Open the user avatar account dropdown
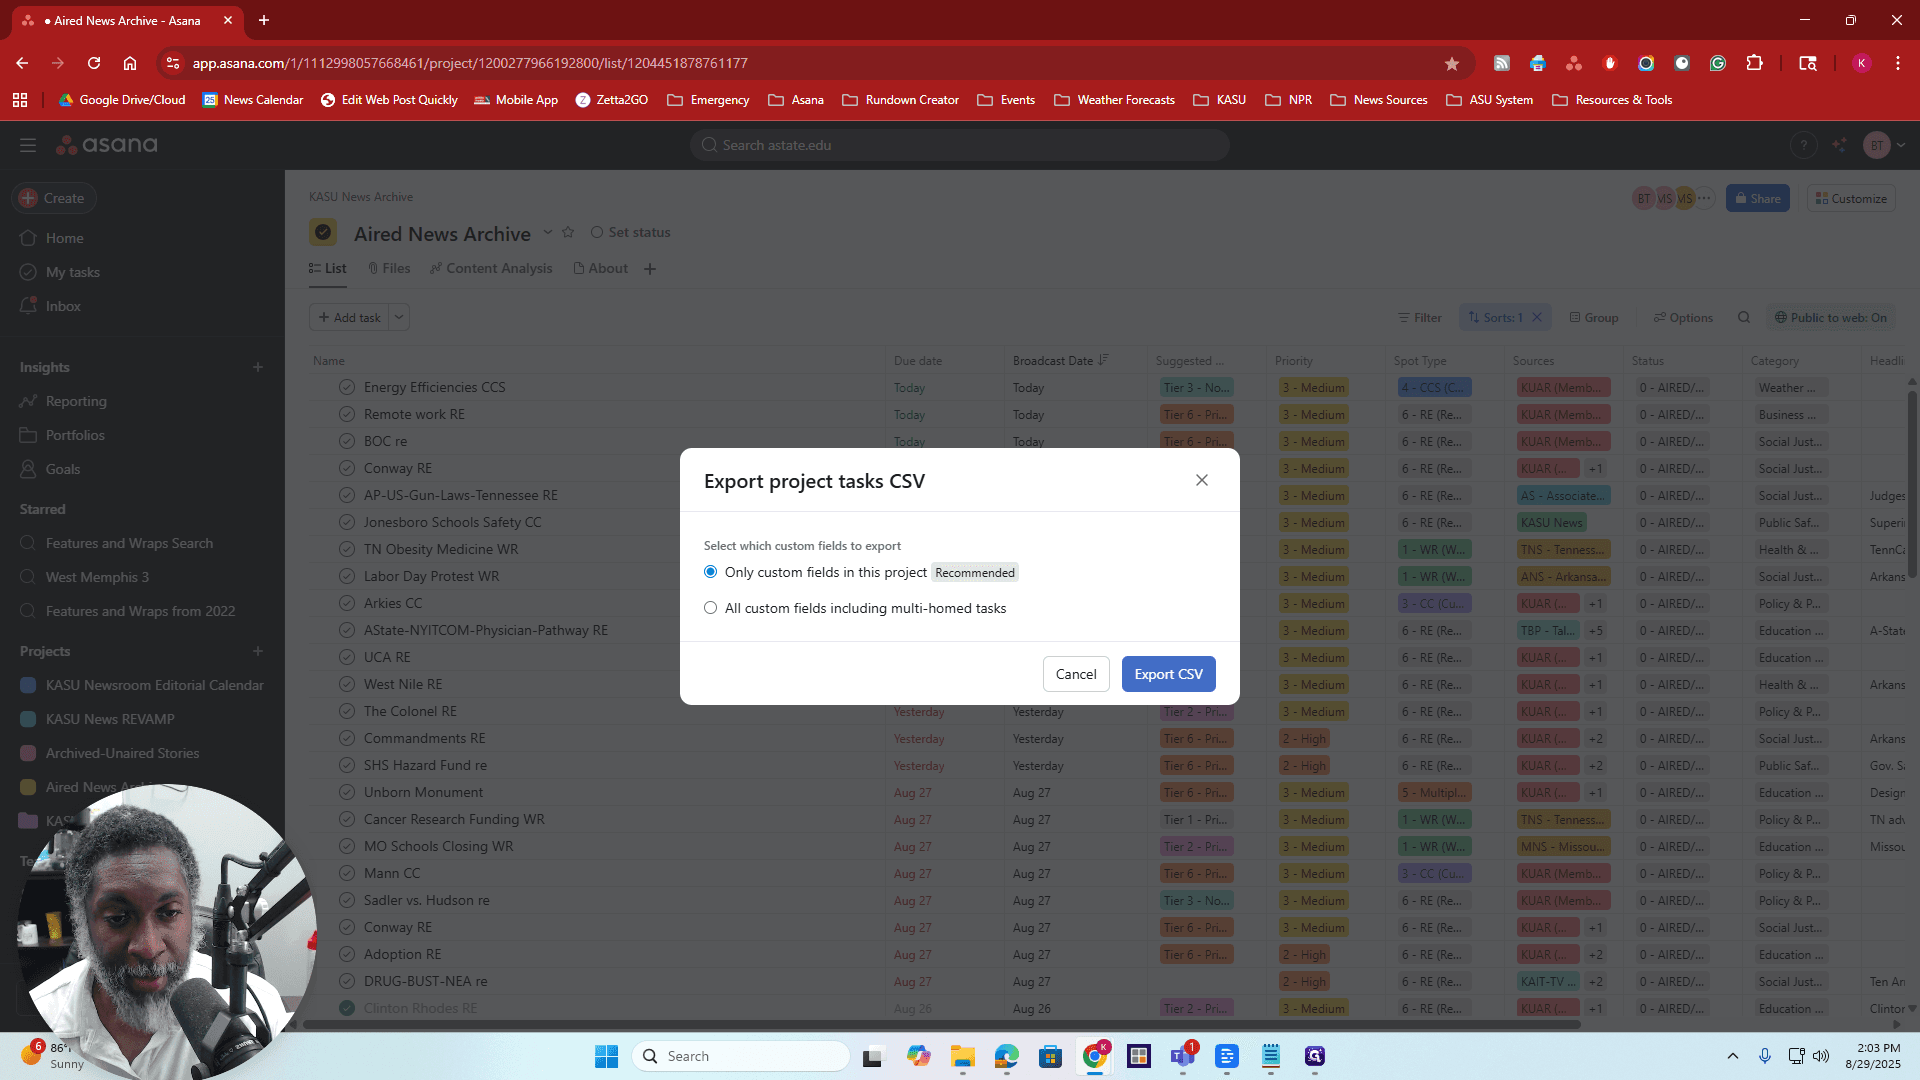 point(1885,145)
